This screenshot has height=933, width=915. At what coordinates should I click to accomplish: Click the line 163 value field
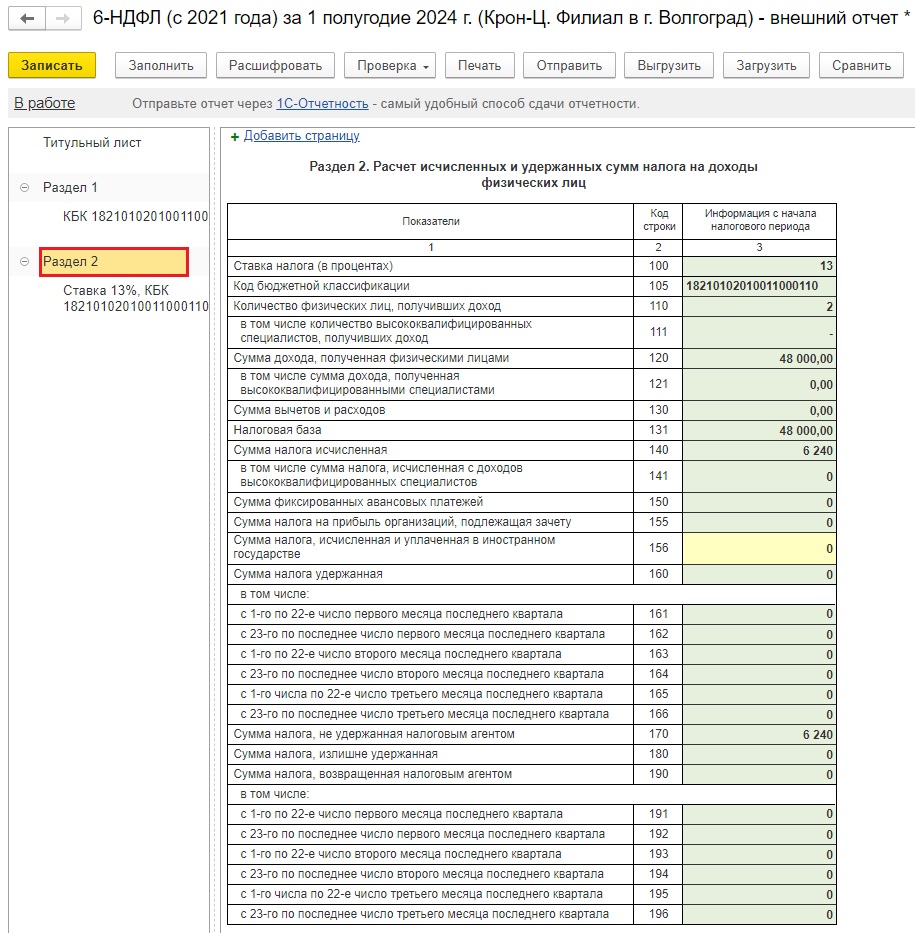[x=759, y=655]
